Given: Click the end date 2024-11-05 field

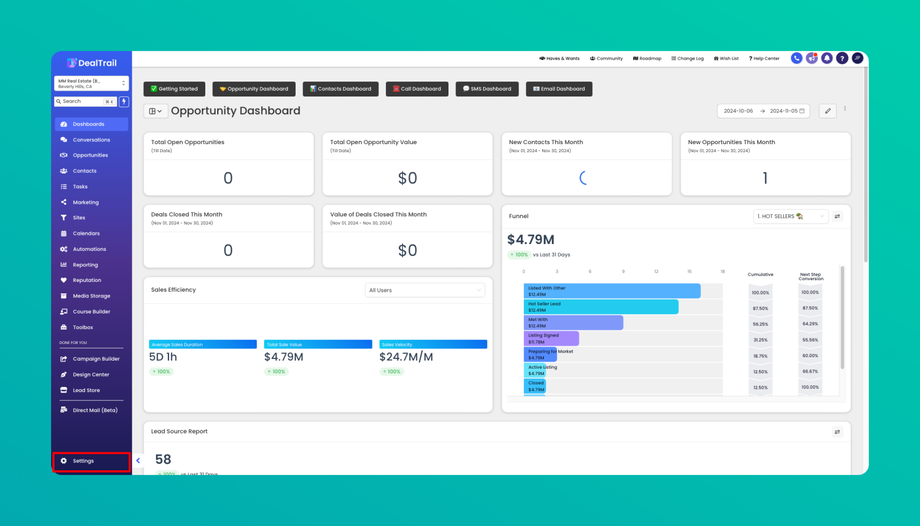Looking at the screenshot, I should click(x=783, y=111).
